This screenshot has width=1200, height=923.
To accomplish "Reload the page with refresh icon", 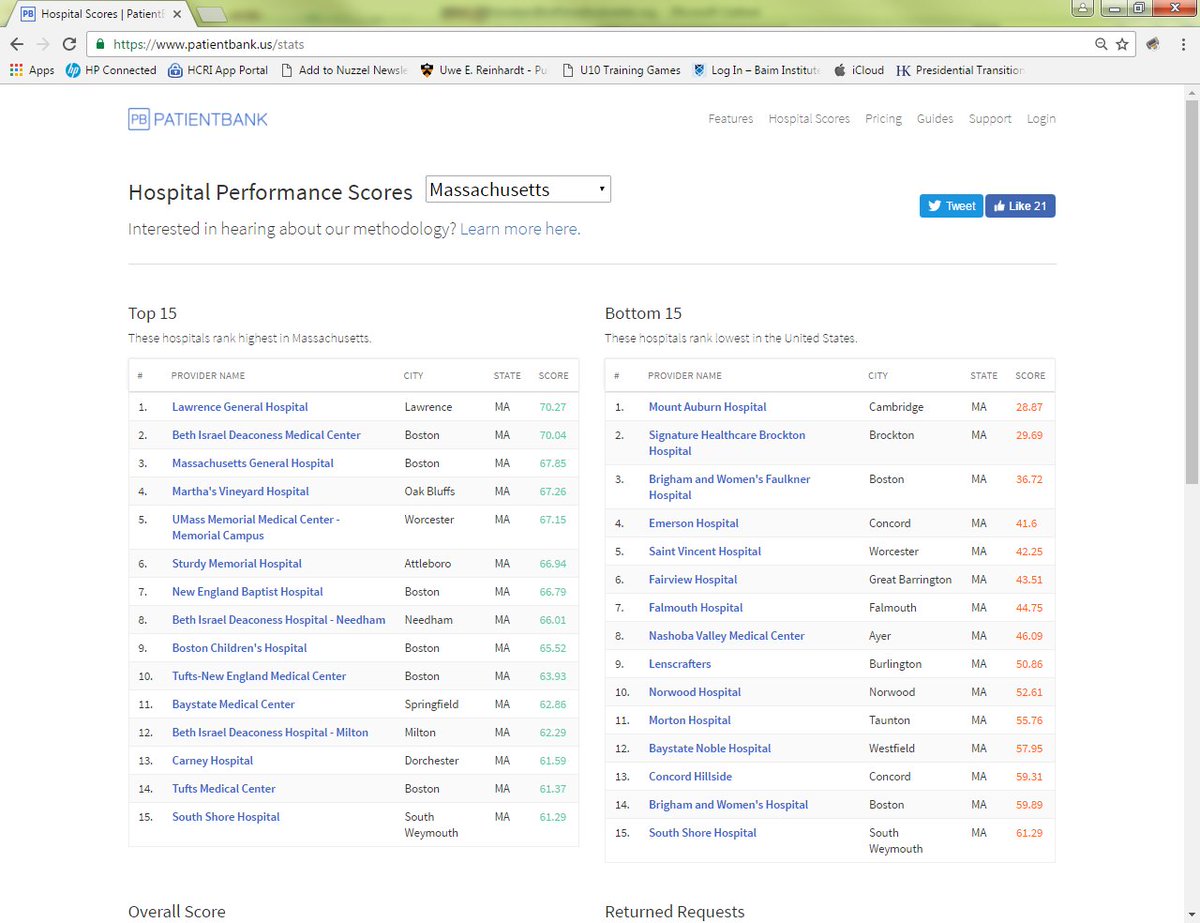I will pos(69,44).
